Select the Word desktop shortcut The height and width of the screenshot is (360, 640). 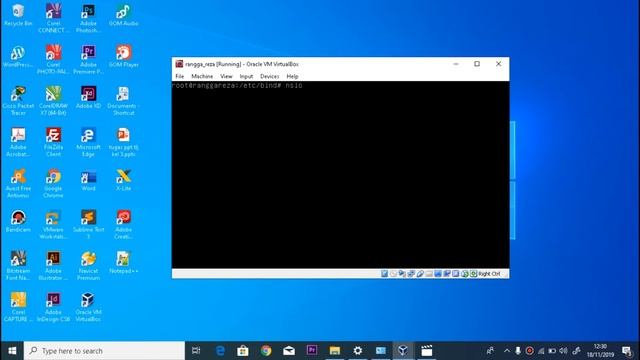(88, 180)
